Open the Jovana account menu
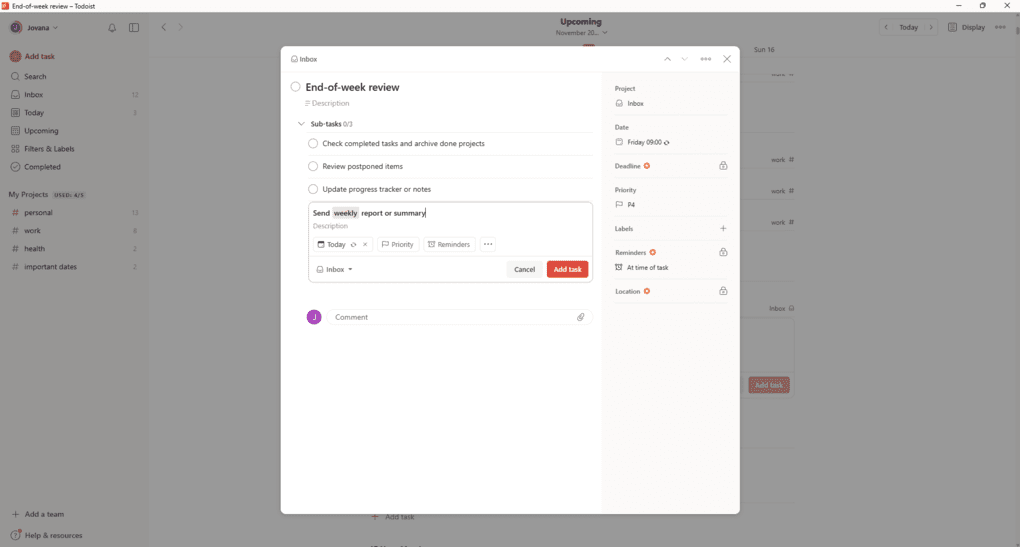The height and width of the screenshot is (547, 1020). (34, 28)
